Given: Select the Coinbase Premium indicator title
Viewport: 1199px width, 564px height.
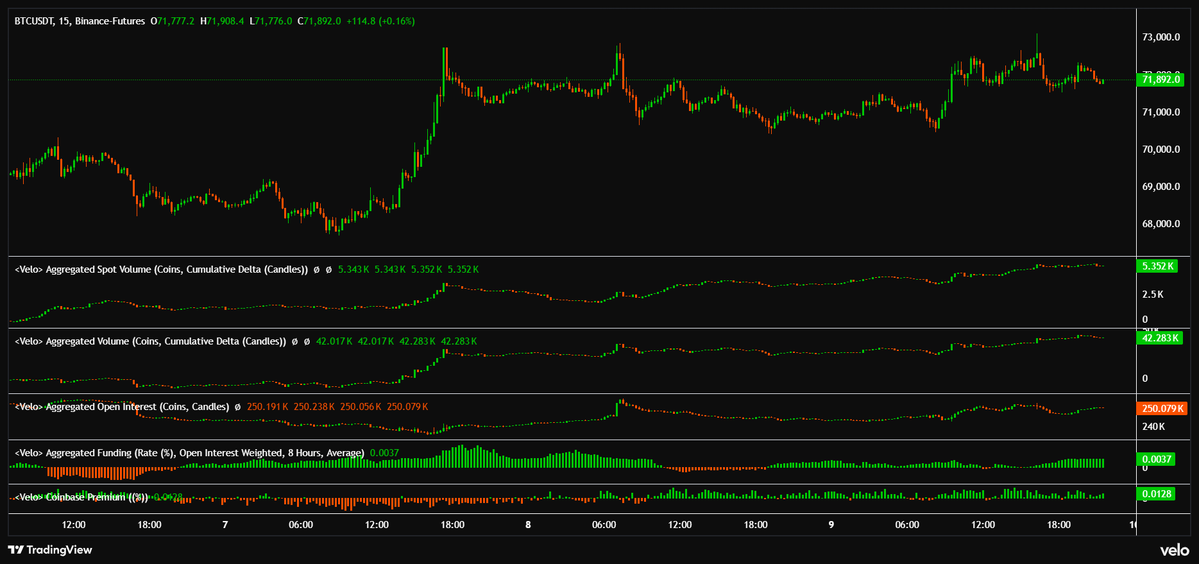Looking at the screenshot, I should 82,497.
